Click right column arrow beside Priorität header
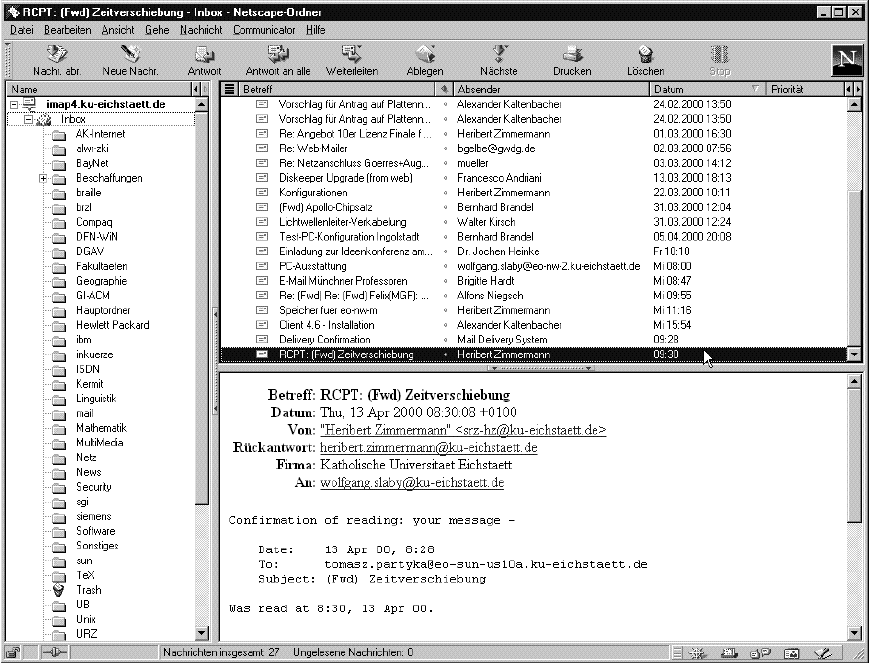This screenshot has width=870, height=664. click(858, 89)
